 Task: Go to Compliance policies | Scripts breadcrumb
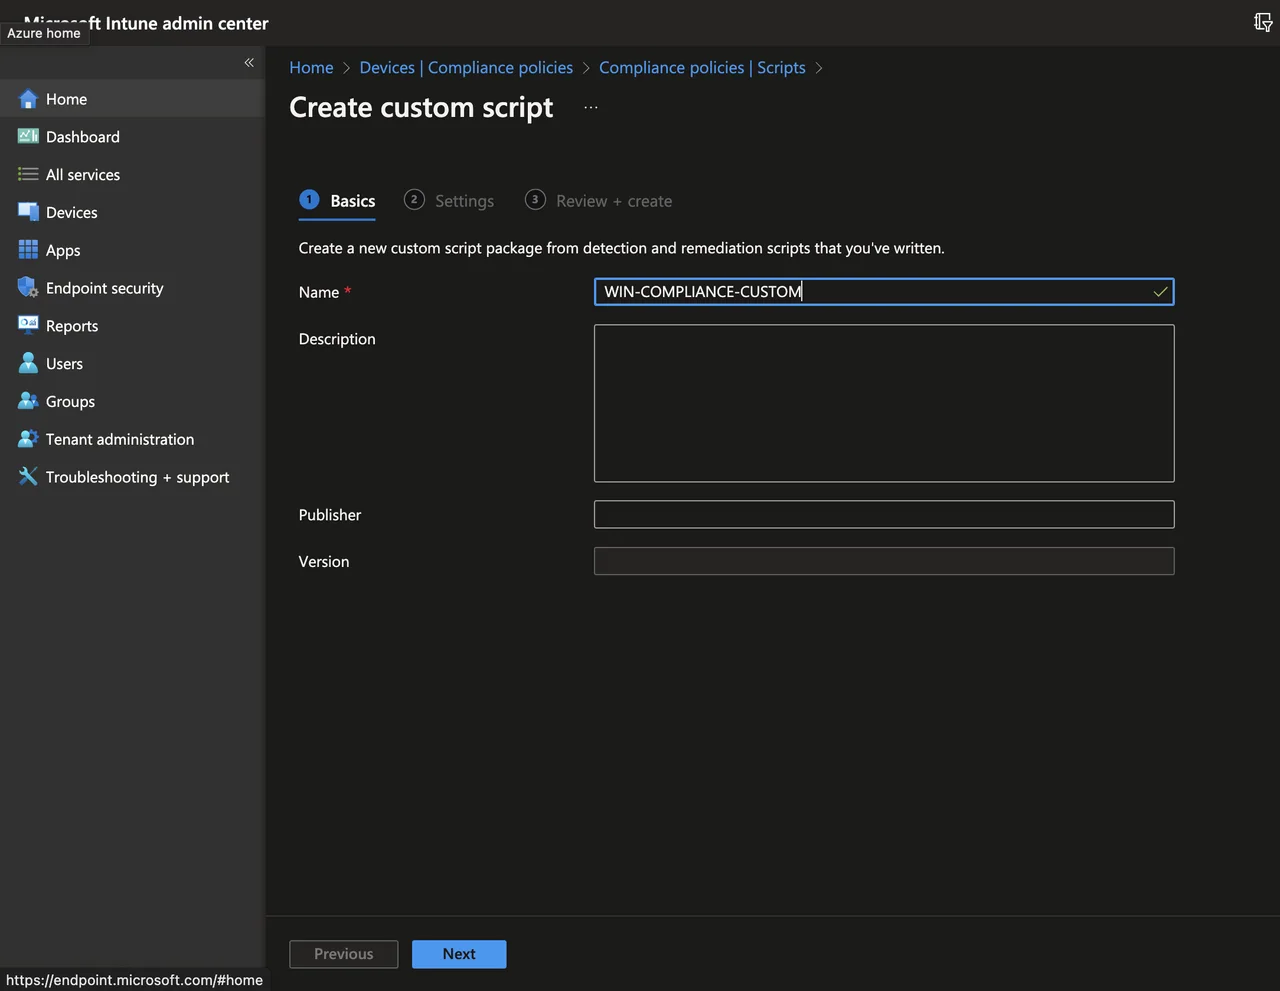pos(702,68)
